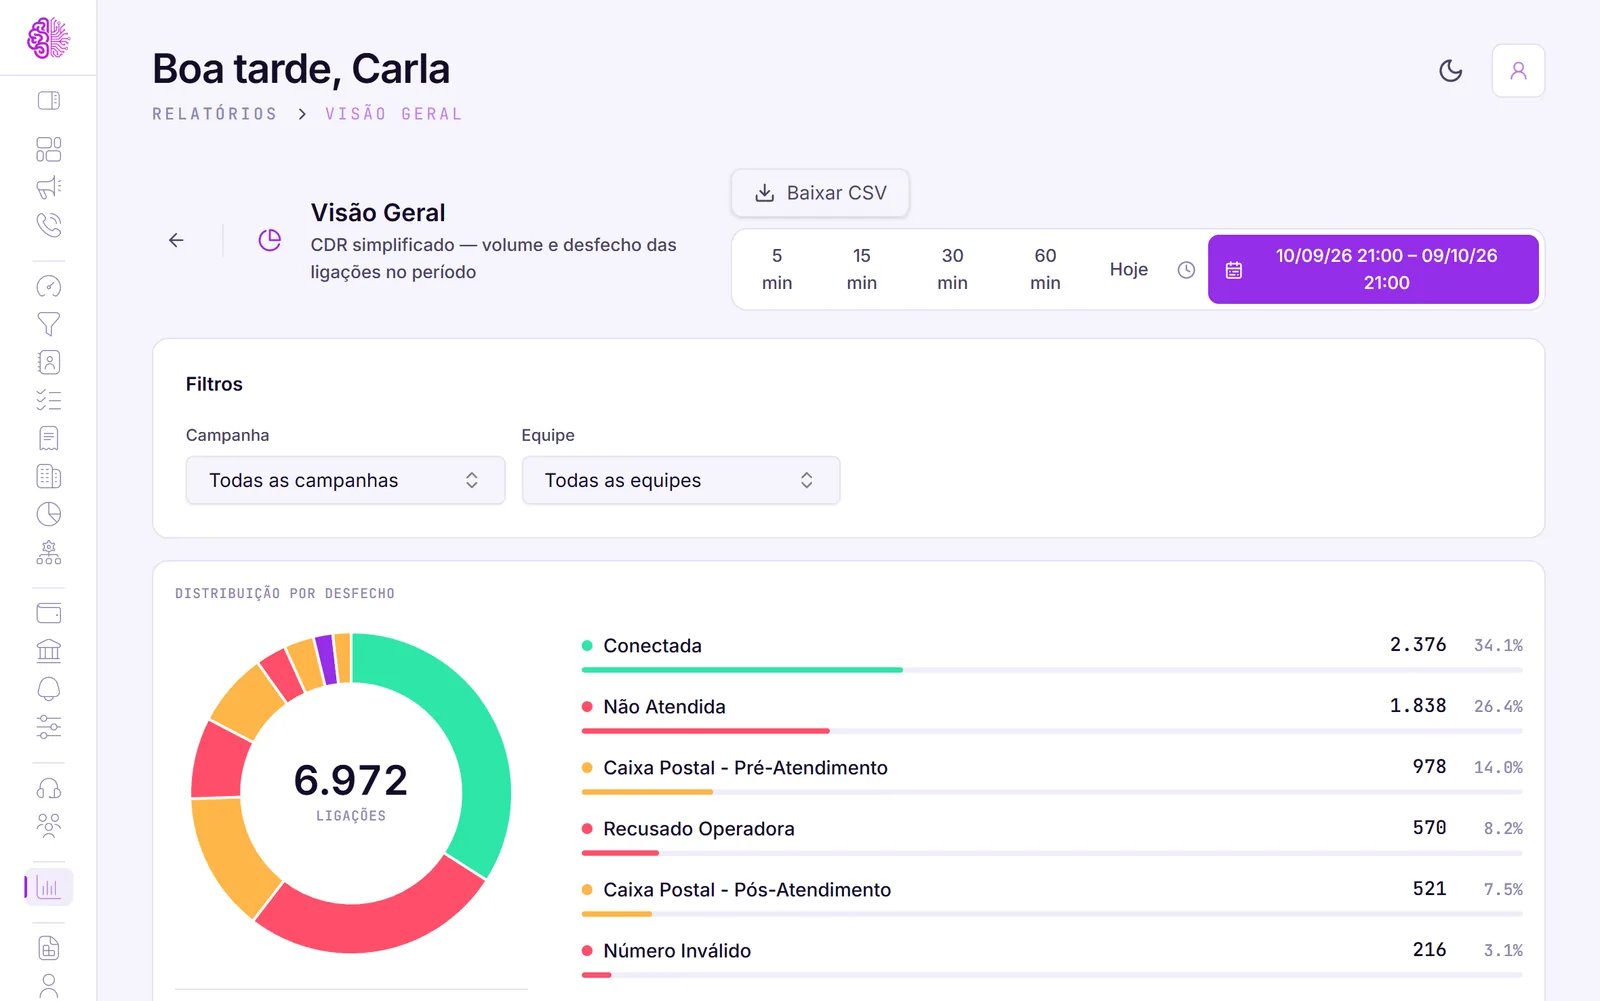
Task: Click the brain logo icon
Action: (48, 38)
